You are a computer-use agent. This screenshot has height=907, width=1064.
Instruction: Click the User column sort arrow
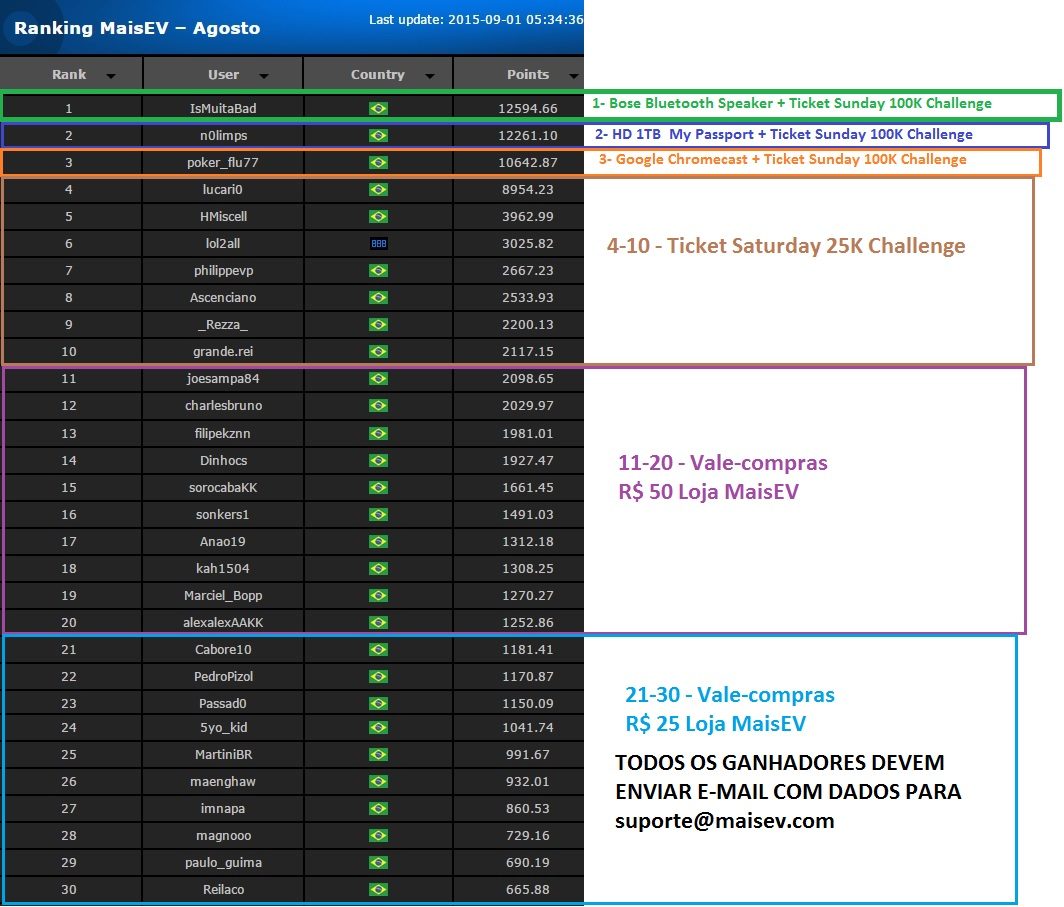point(264,76)
